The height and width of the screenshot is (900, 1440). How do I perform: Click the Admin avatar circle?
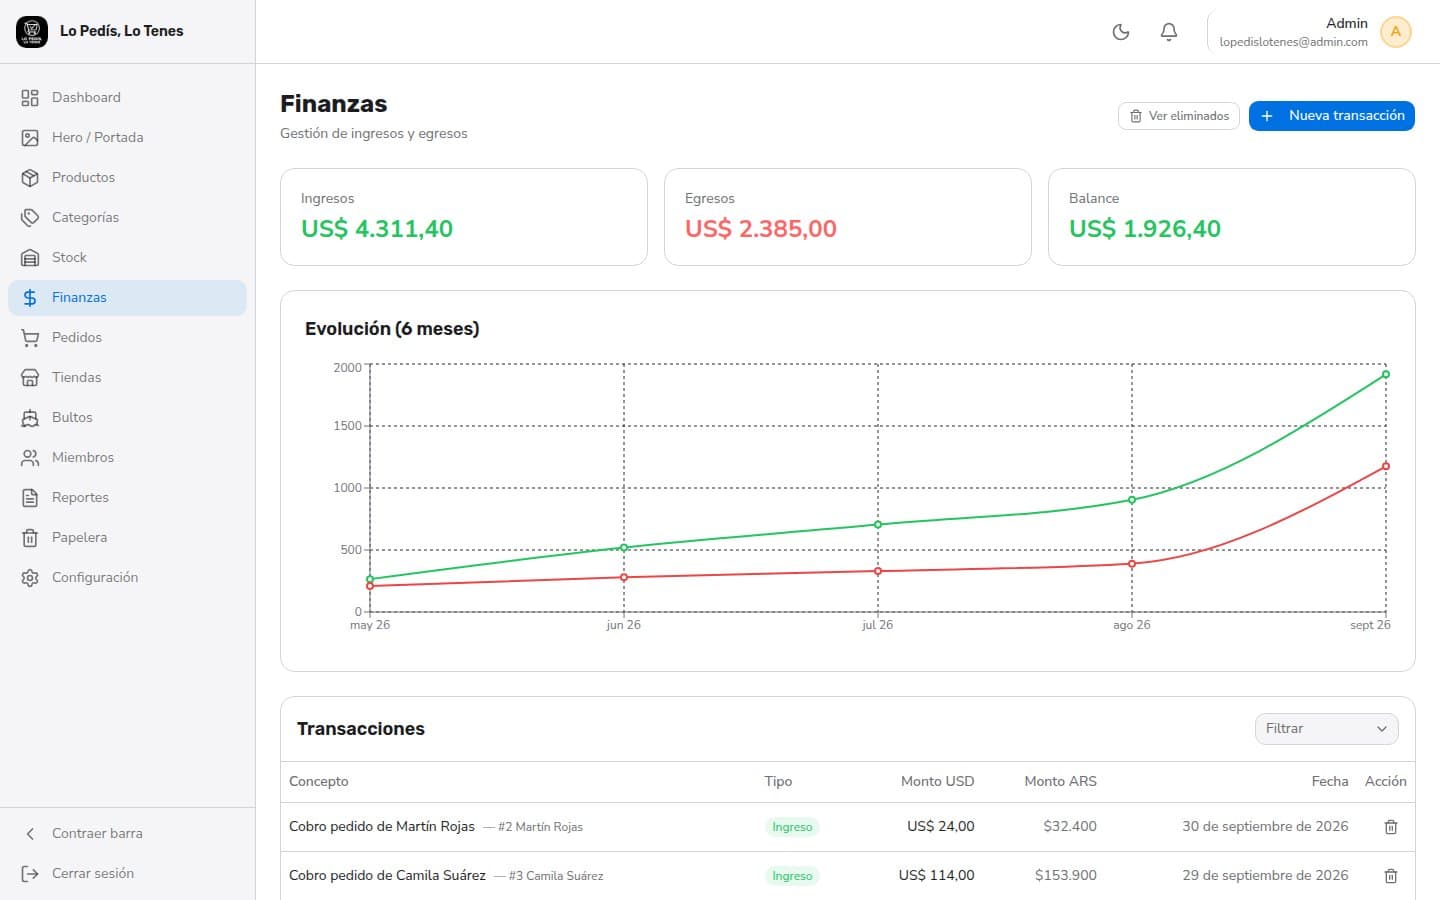[x=1395, y=32]
